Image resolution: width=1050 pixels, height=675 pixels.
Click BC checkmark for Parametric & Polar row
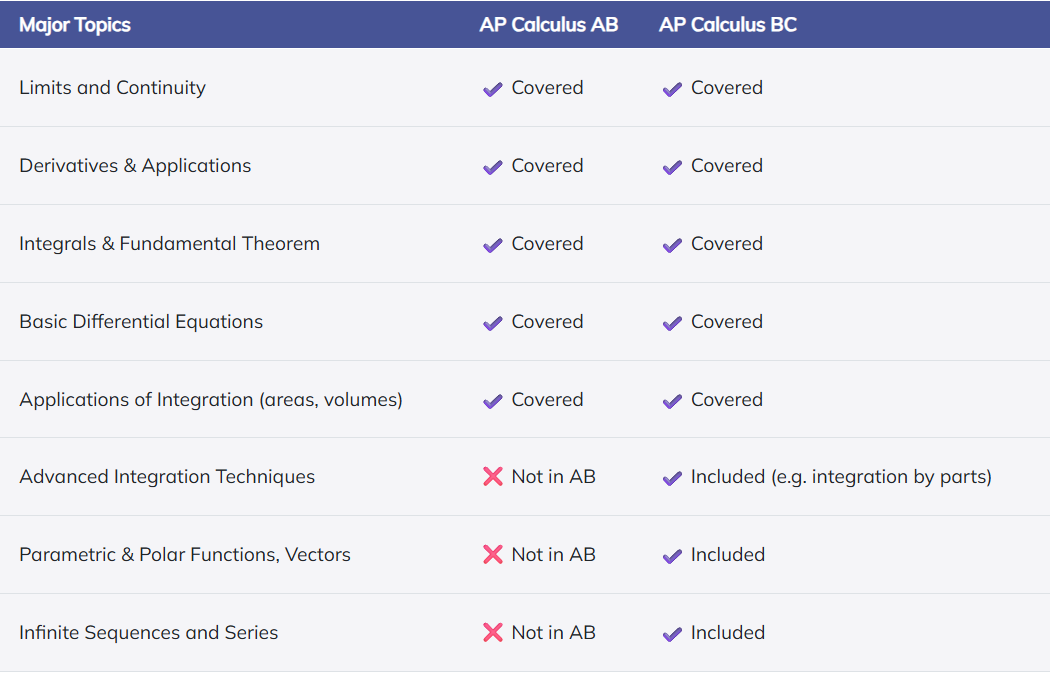coord(672,556)
